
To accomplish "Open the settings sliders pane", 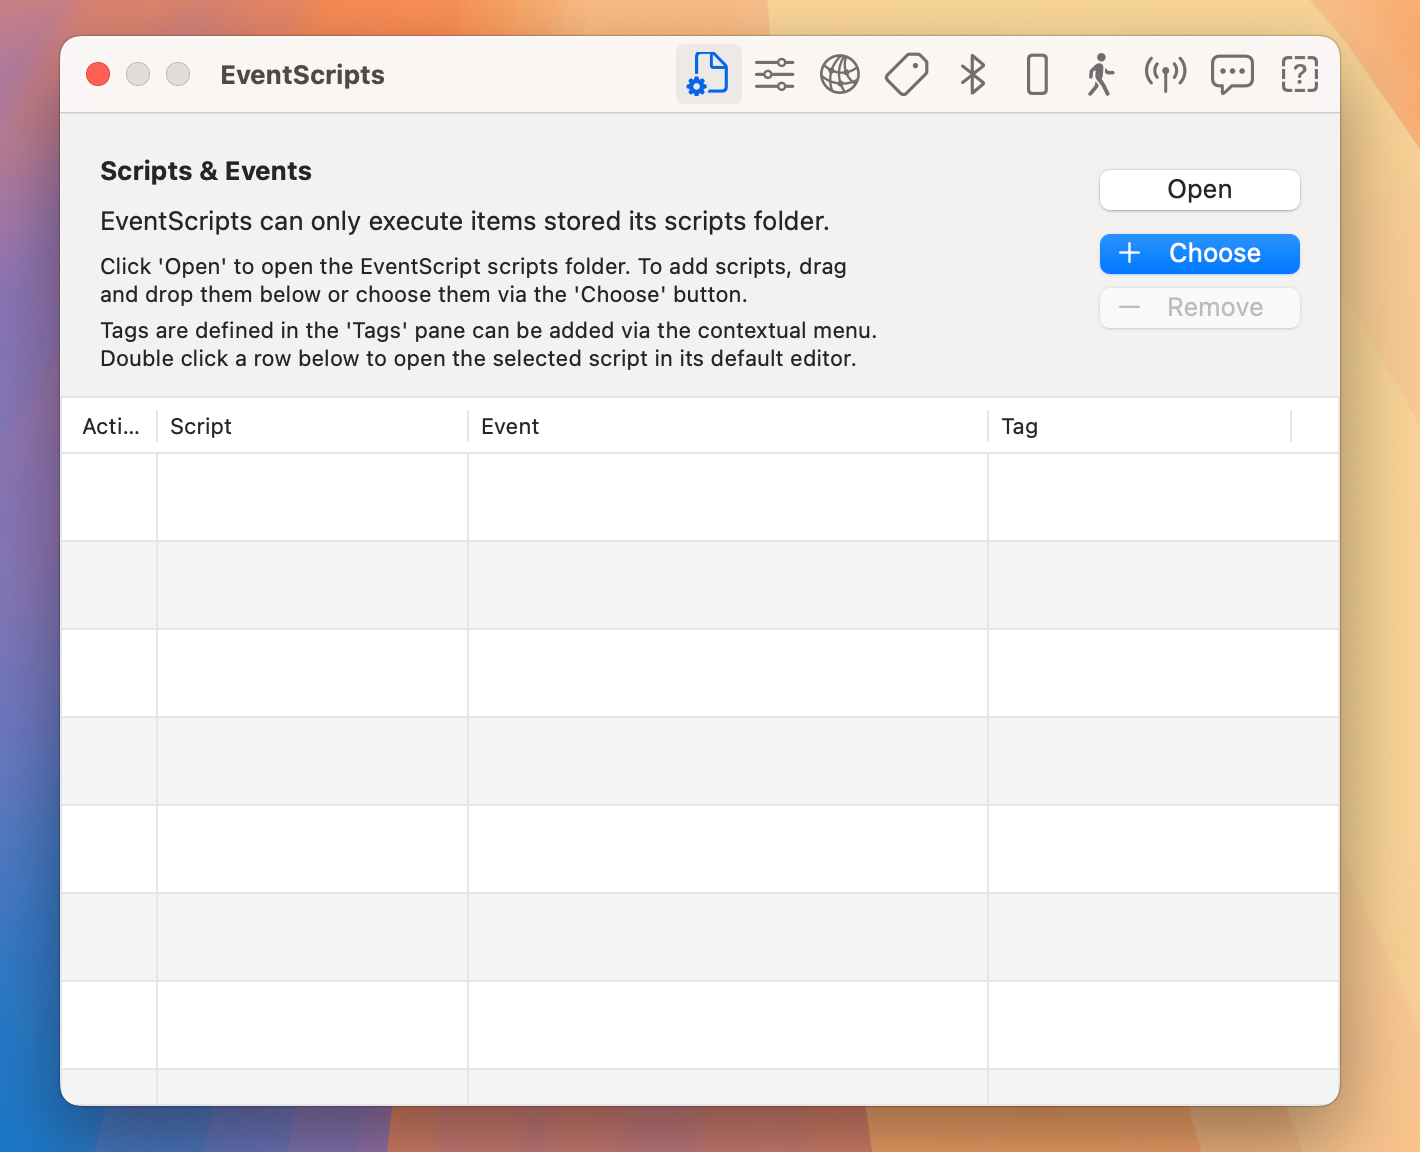I will point(774,74).
